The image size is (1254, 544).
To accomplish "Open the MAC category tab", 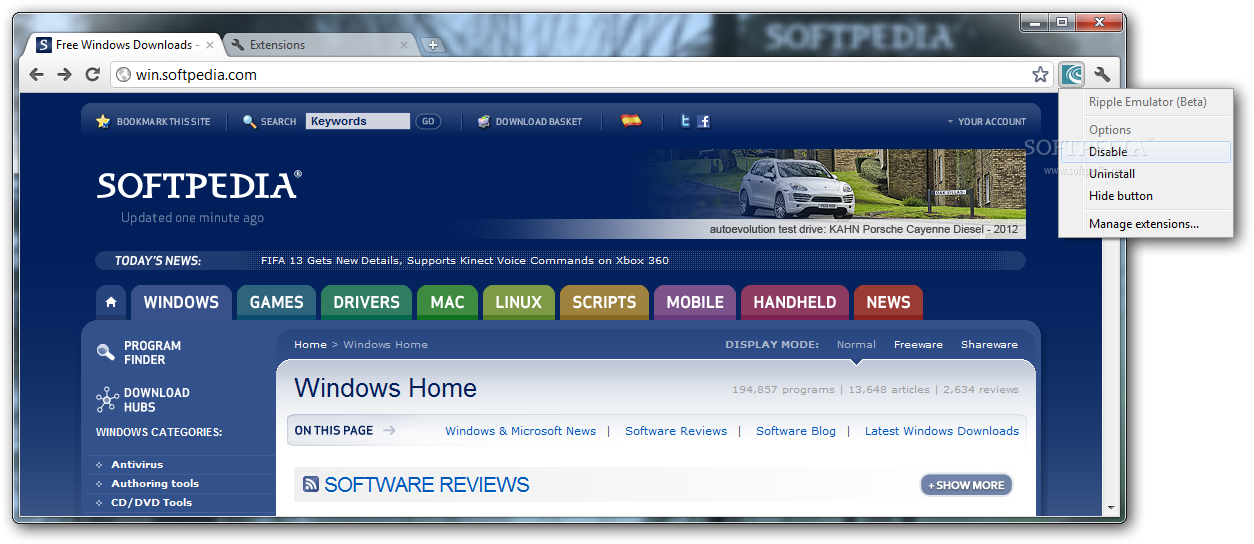I will 447,302.
